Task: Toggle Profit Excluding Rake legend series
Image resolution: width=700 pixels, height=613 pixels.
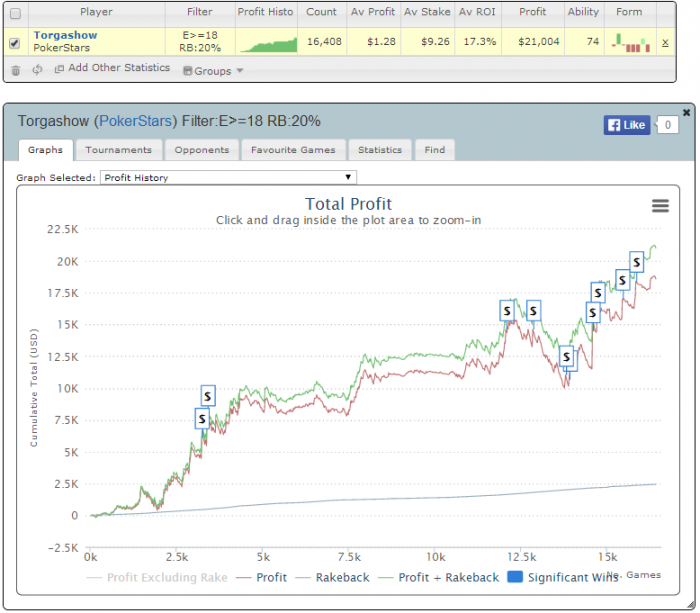Action: (x=157, y=578)
